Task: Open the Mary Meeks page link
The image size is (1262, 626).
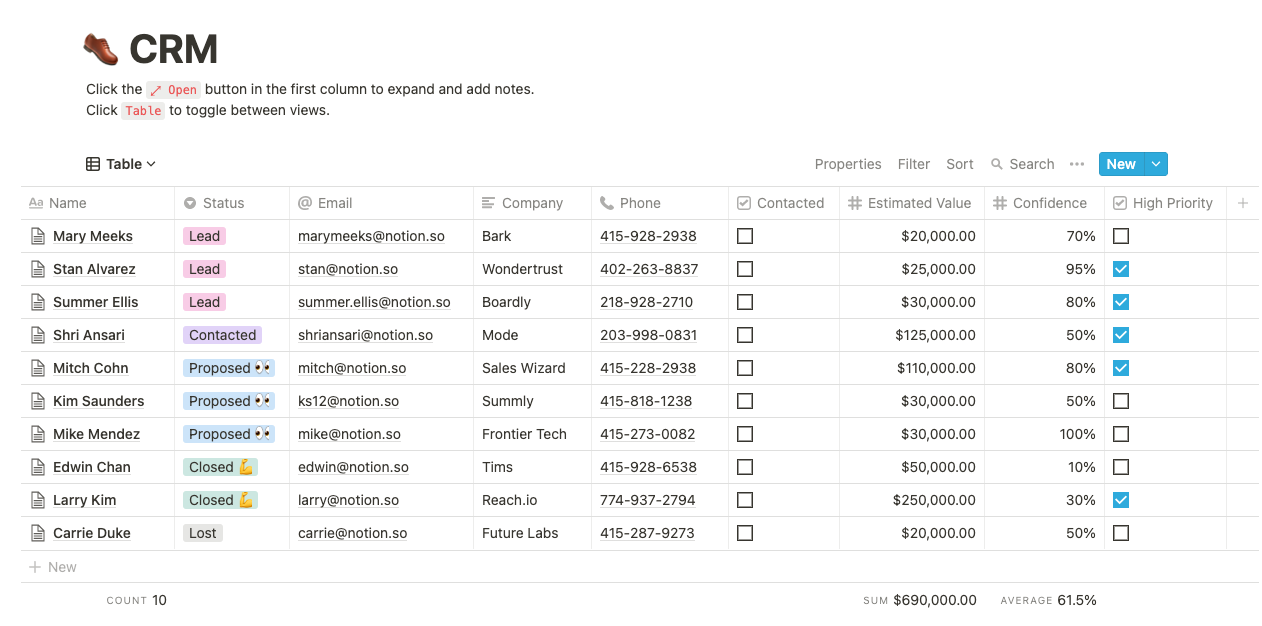Action: (93, 236)
